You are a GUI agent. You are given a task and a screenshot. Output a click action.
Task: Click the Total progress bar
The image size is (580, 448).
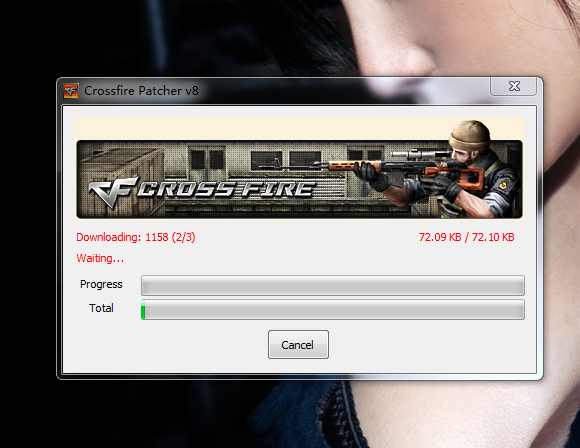[x=333, y=309]
